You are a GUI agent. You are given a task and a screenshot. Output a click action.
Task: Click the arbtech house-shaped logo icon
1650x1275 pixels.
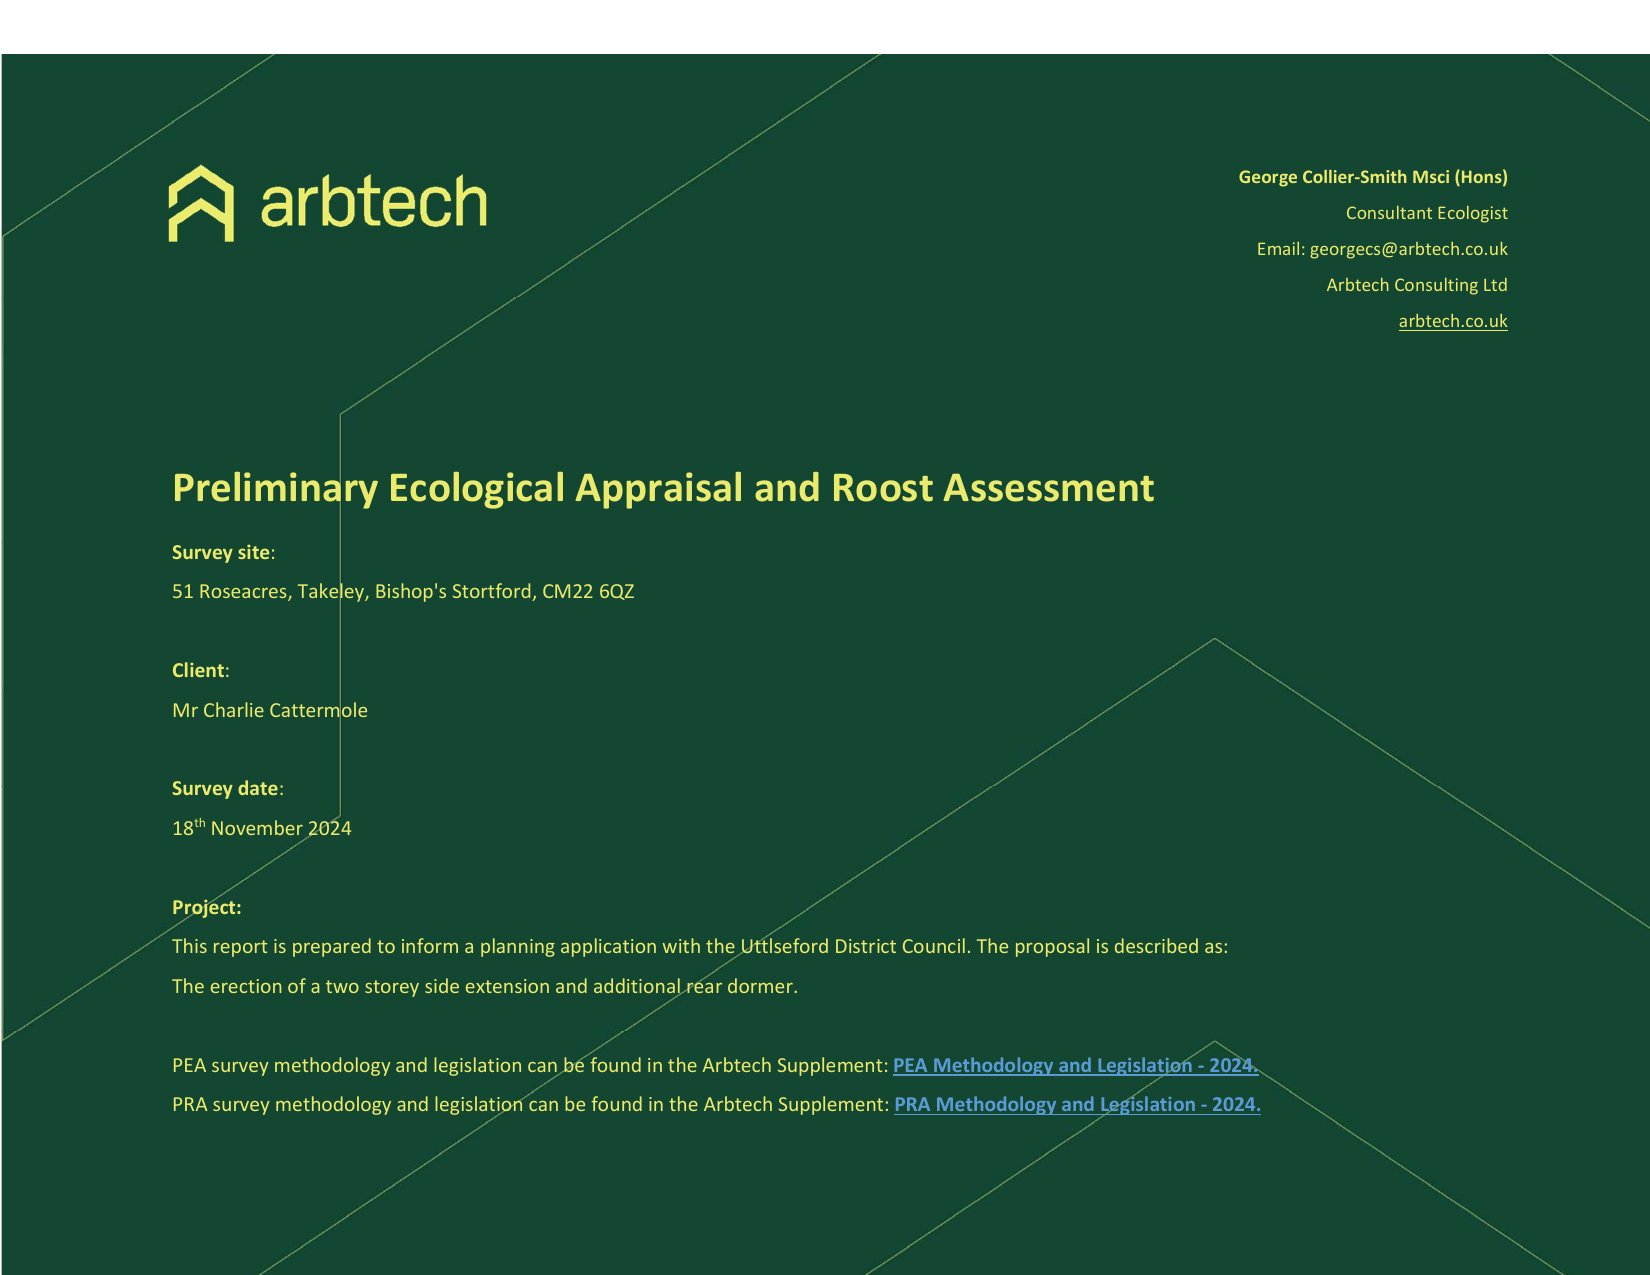(x=201, y=204)
